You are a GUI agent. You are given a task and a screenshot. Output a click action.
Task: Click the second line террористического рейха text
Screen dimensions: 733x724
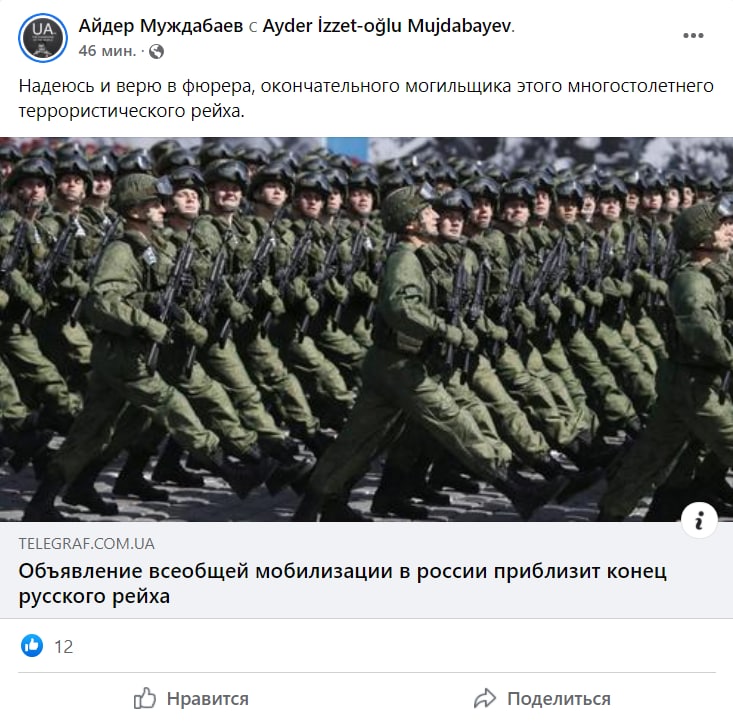131,111
